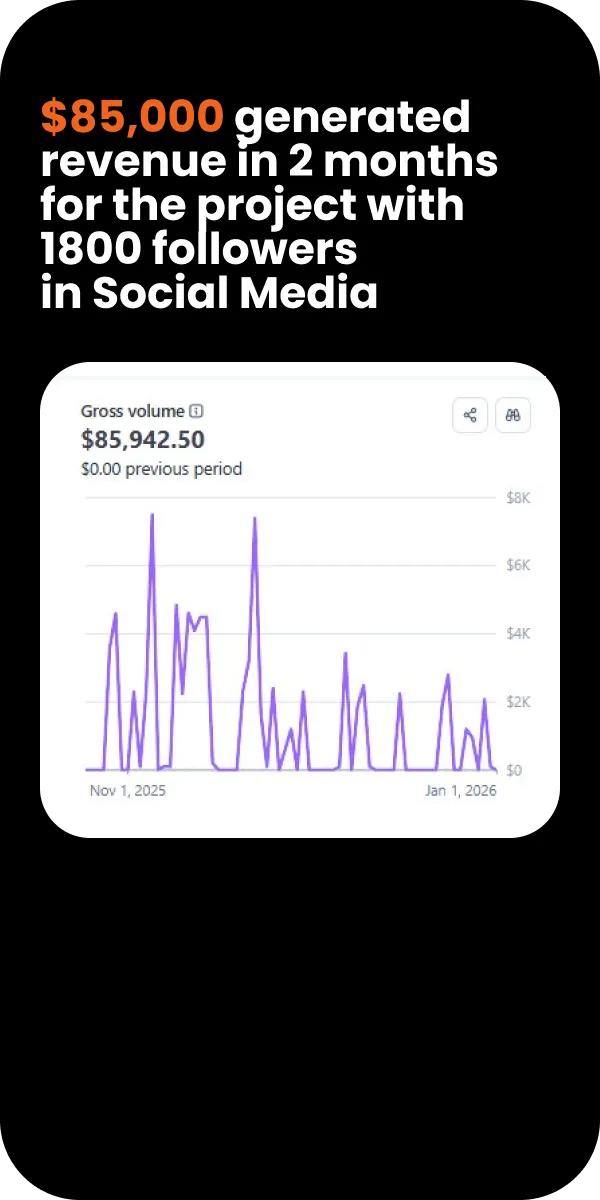The image size is (600, 1200).
Task: Select the Gross volume label
Action: pos(133,411)
